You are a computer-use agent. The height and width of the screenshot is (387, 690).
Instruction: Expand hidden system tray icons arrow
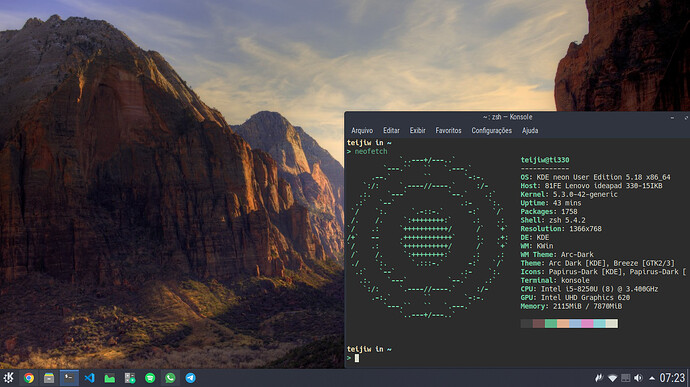pyautogui.click(x=652, y=378)
